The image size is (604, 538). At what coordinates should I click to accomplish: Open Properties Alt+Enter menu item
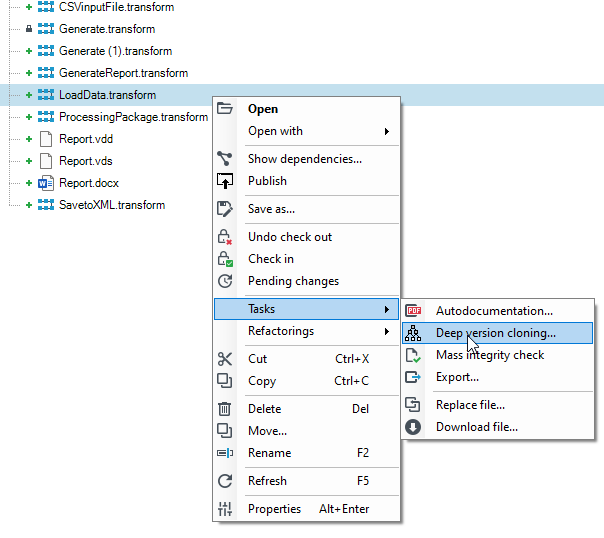click(x=307, y=509)
